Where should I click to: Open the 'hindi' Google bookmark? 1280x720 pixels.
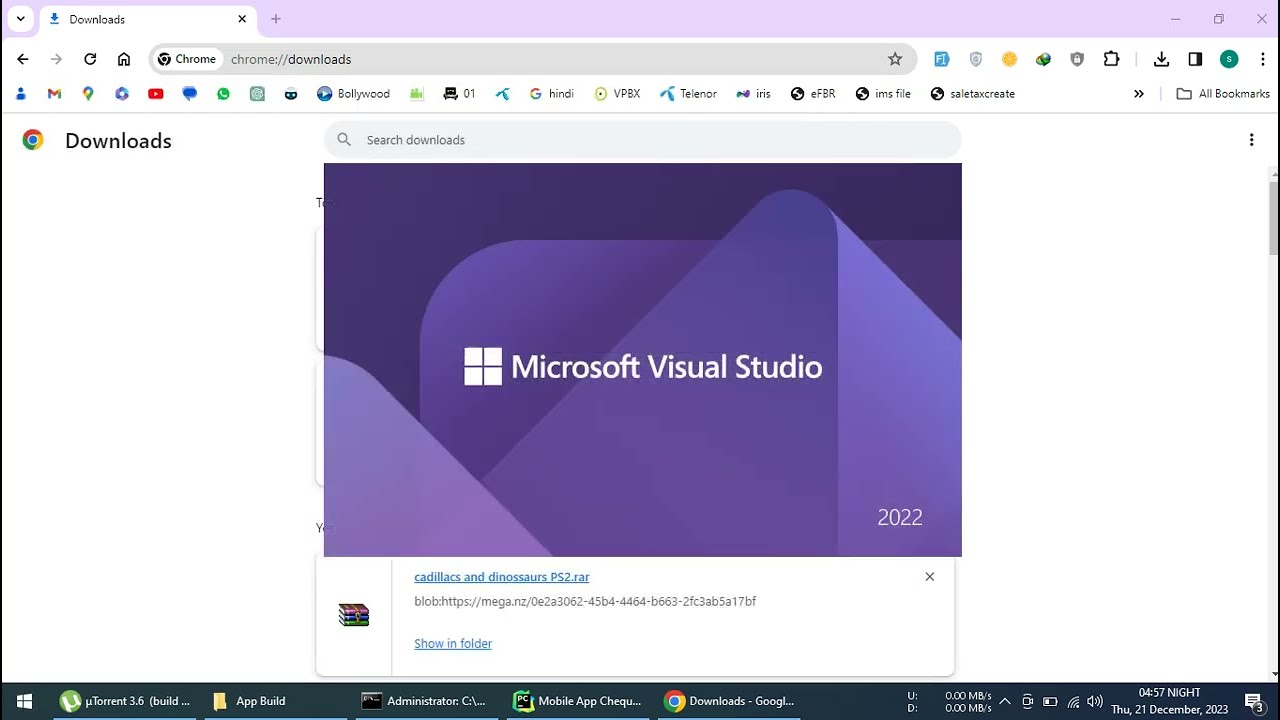pyautogui.click(x=551, y=94)
